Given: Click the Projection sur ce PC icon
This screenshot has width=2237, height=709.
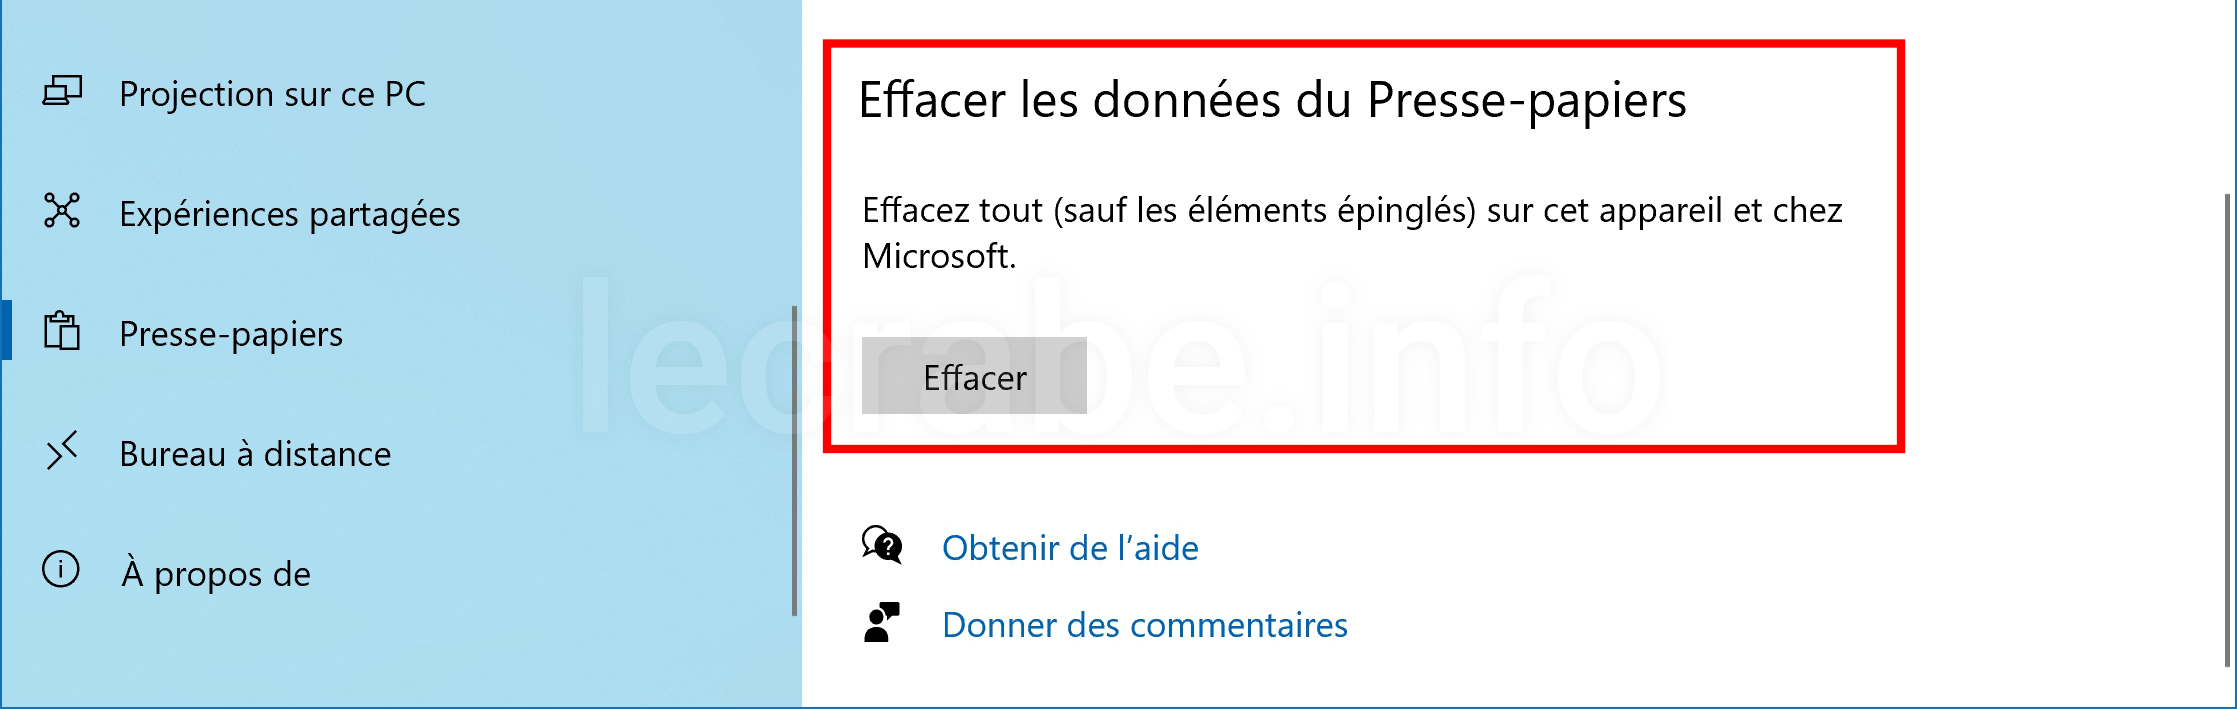Looking at the screenshot, I should [62, 92].
